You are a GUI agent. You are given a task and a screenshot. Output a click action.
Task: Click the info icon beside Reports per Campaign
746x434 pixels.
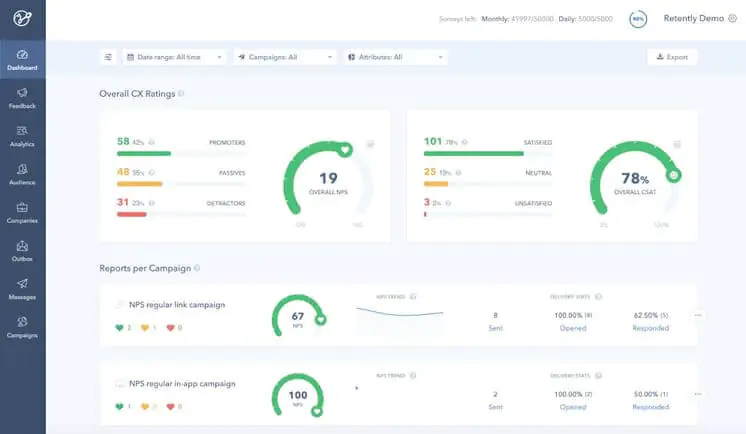tap(197, 268)
